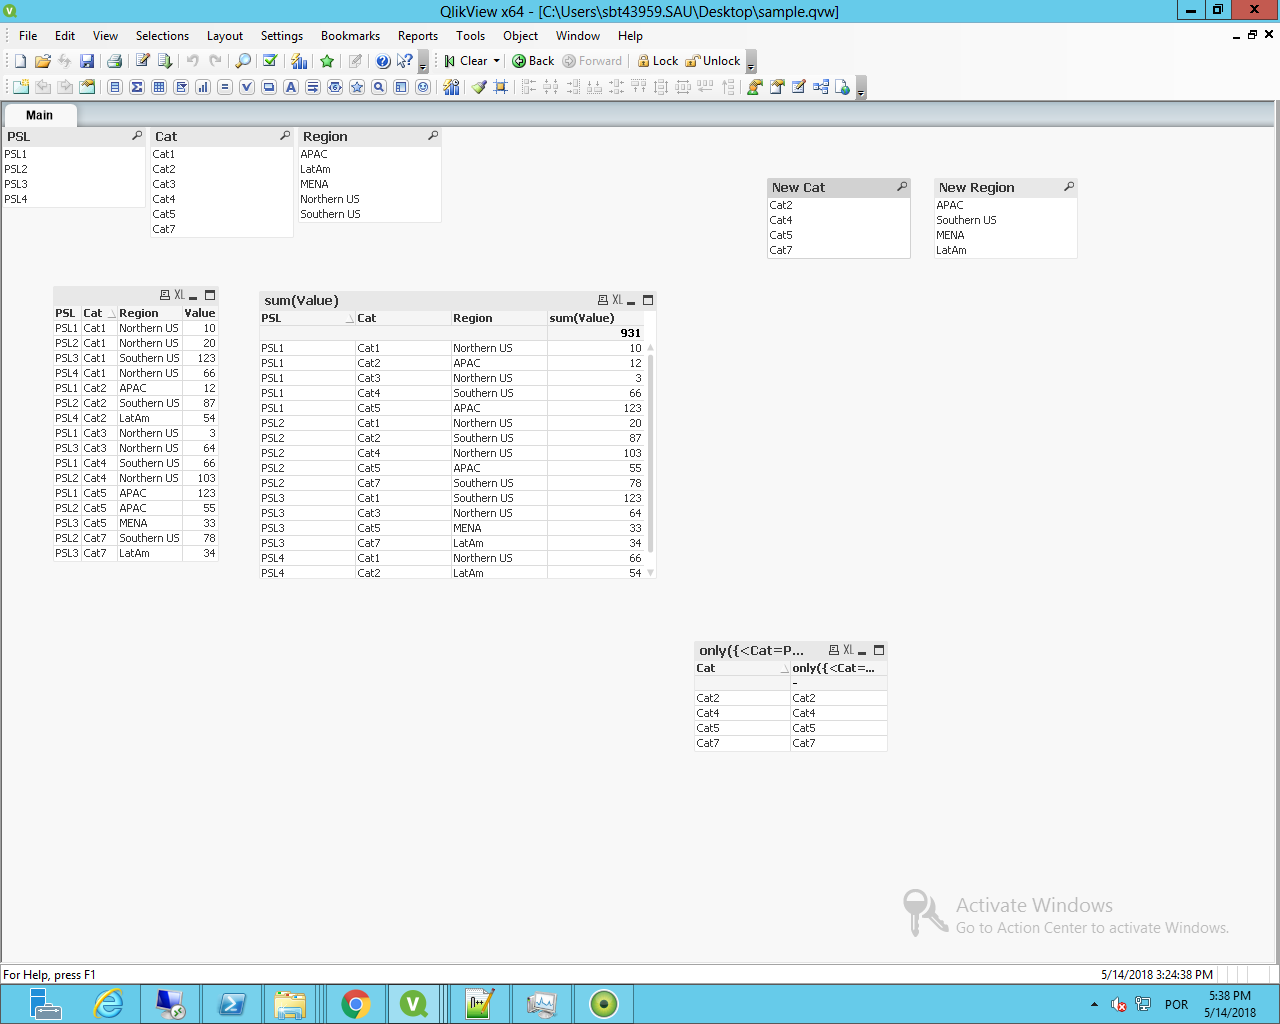The height and width of the screenshot is (1024, 1280).
Task: Maximize the sum(Value) pivot table
Action: pyautogui.click(x=648, y=300)
